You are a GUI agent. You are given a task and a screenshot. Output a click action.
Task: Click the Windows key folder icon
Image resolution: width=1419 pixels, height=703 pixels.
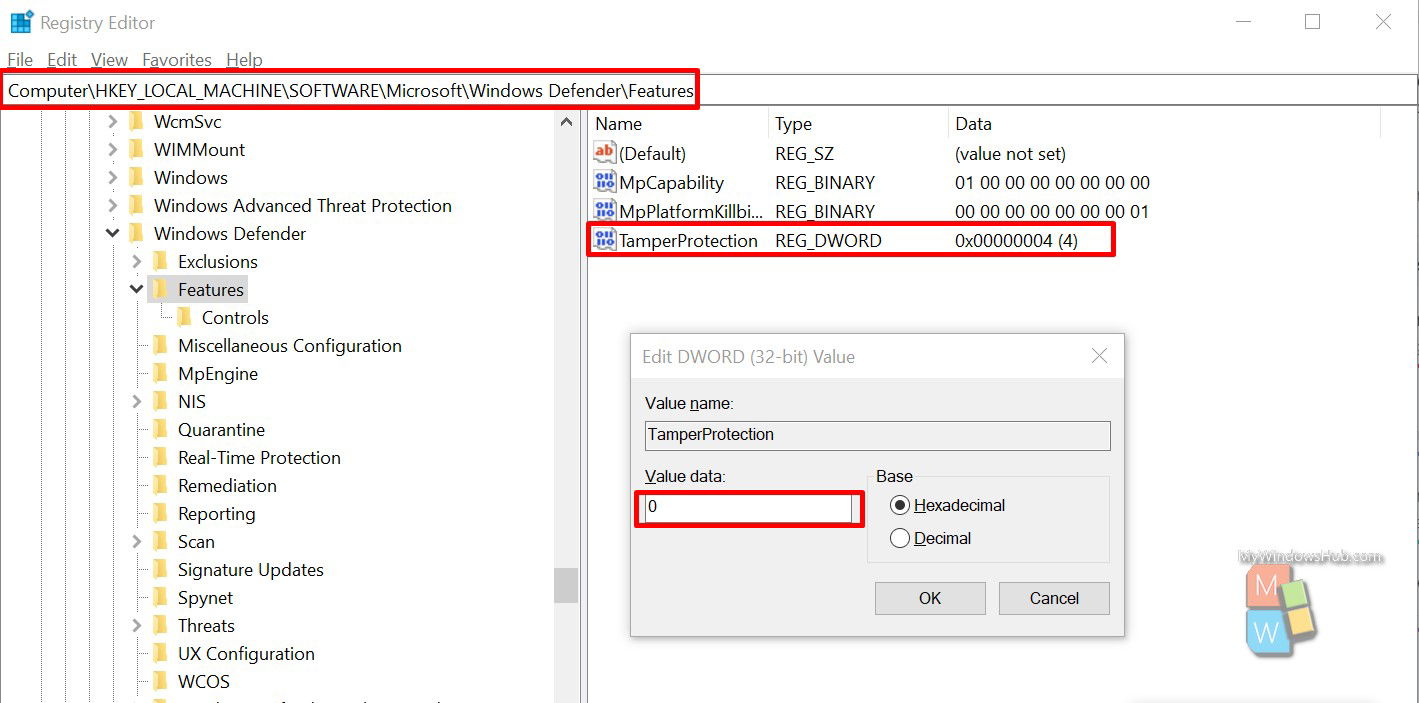pyautogui.click(x=136, y=178)
